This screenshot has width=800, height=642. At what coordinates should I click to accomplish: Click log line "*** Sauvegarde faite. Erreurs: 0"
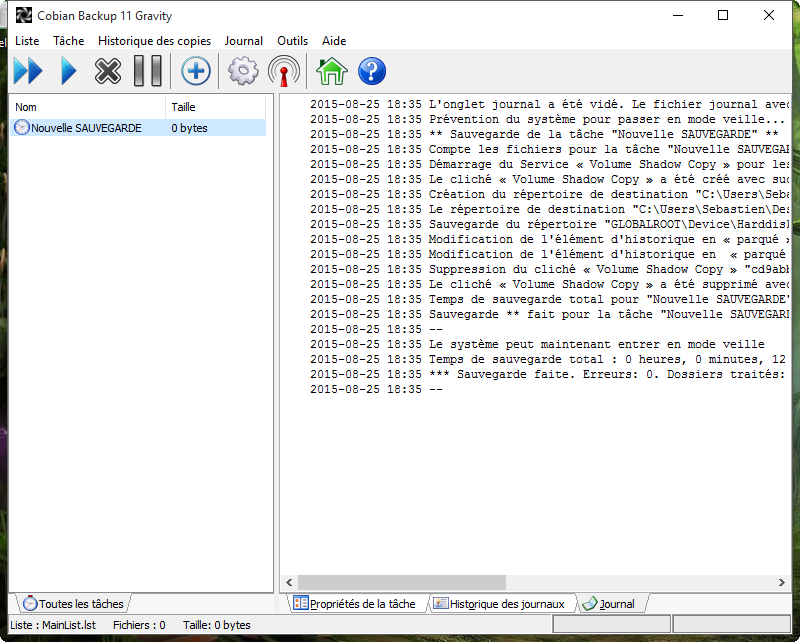(549, 374)
